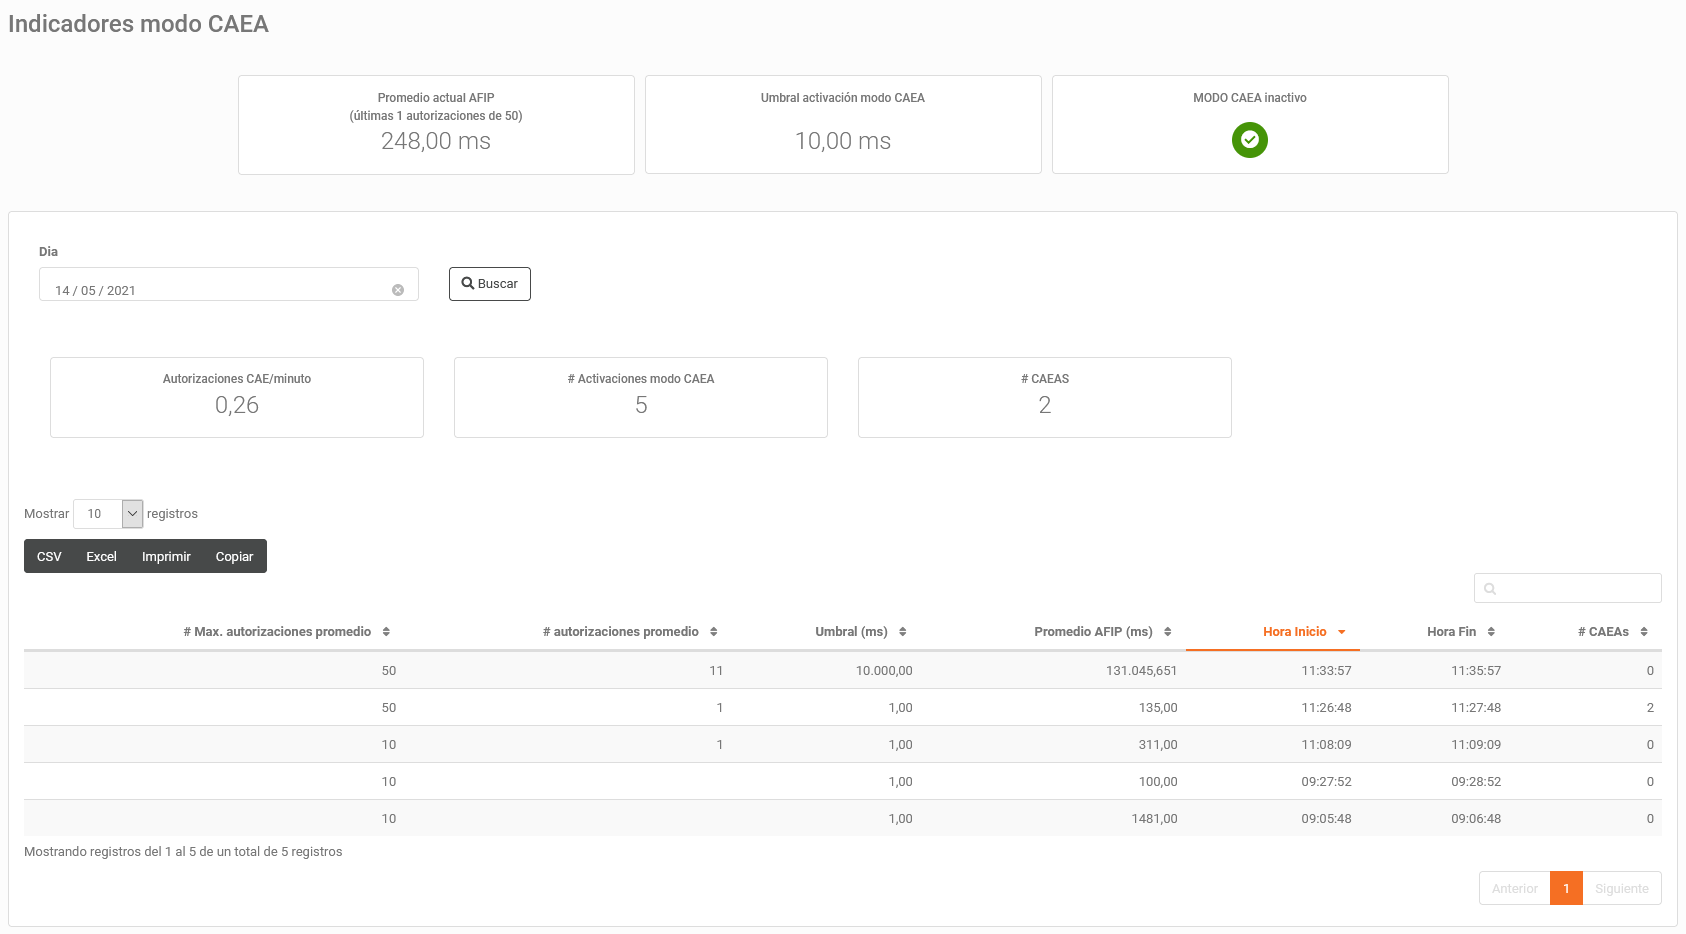The height and width of the screenshot is (934, 1686).
Task: Export table as CSV
Action: [x=49, y=557]
